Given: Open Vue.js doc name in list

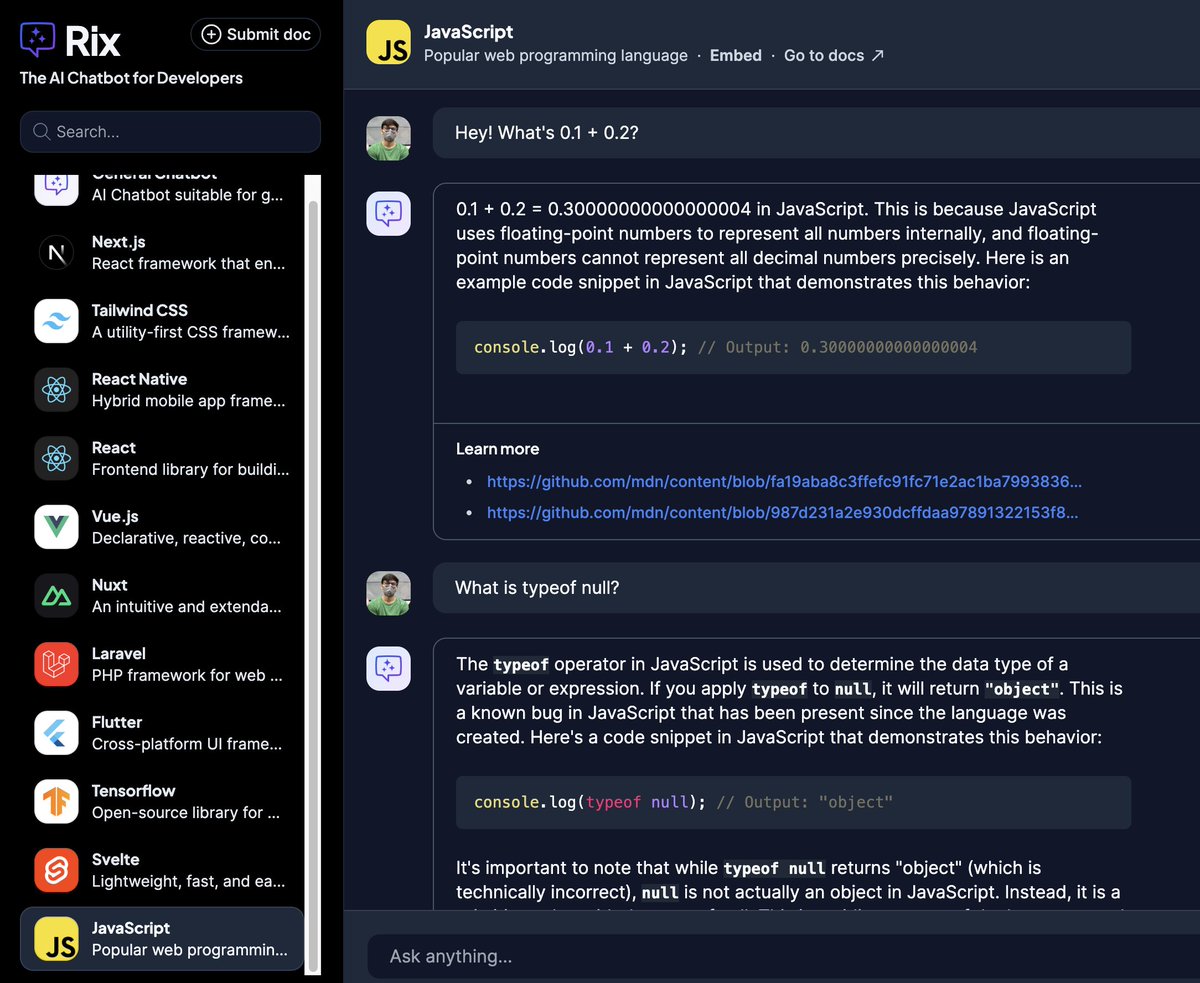Looking at the screenshot, I should pos(115,516).
